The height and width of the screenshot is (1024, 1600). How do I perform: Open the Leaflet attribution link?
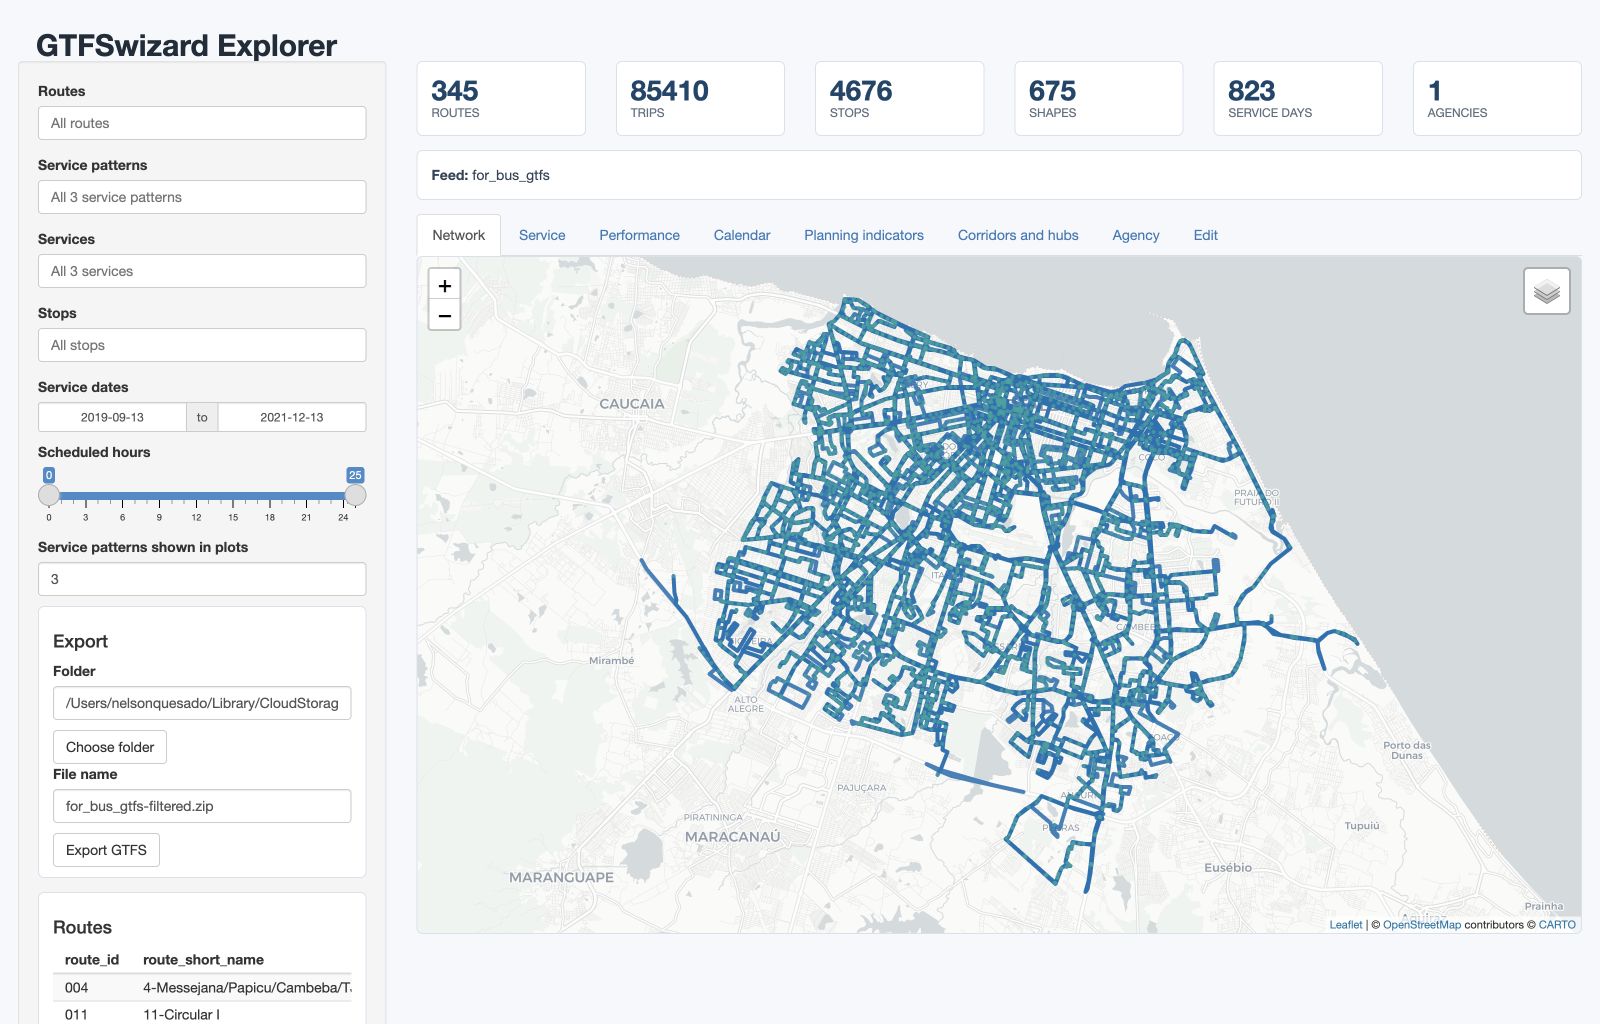tap(1346, 925)
